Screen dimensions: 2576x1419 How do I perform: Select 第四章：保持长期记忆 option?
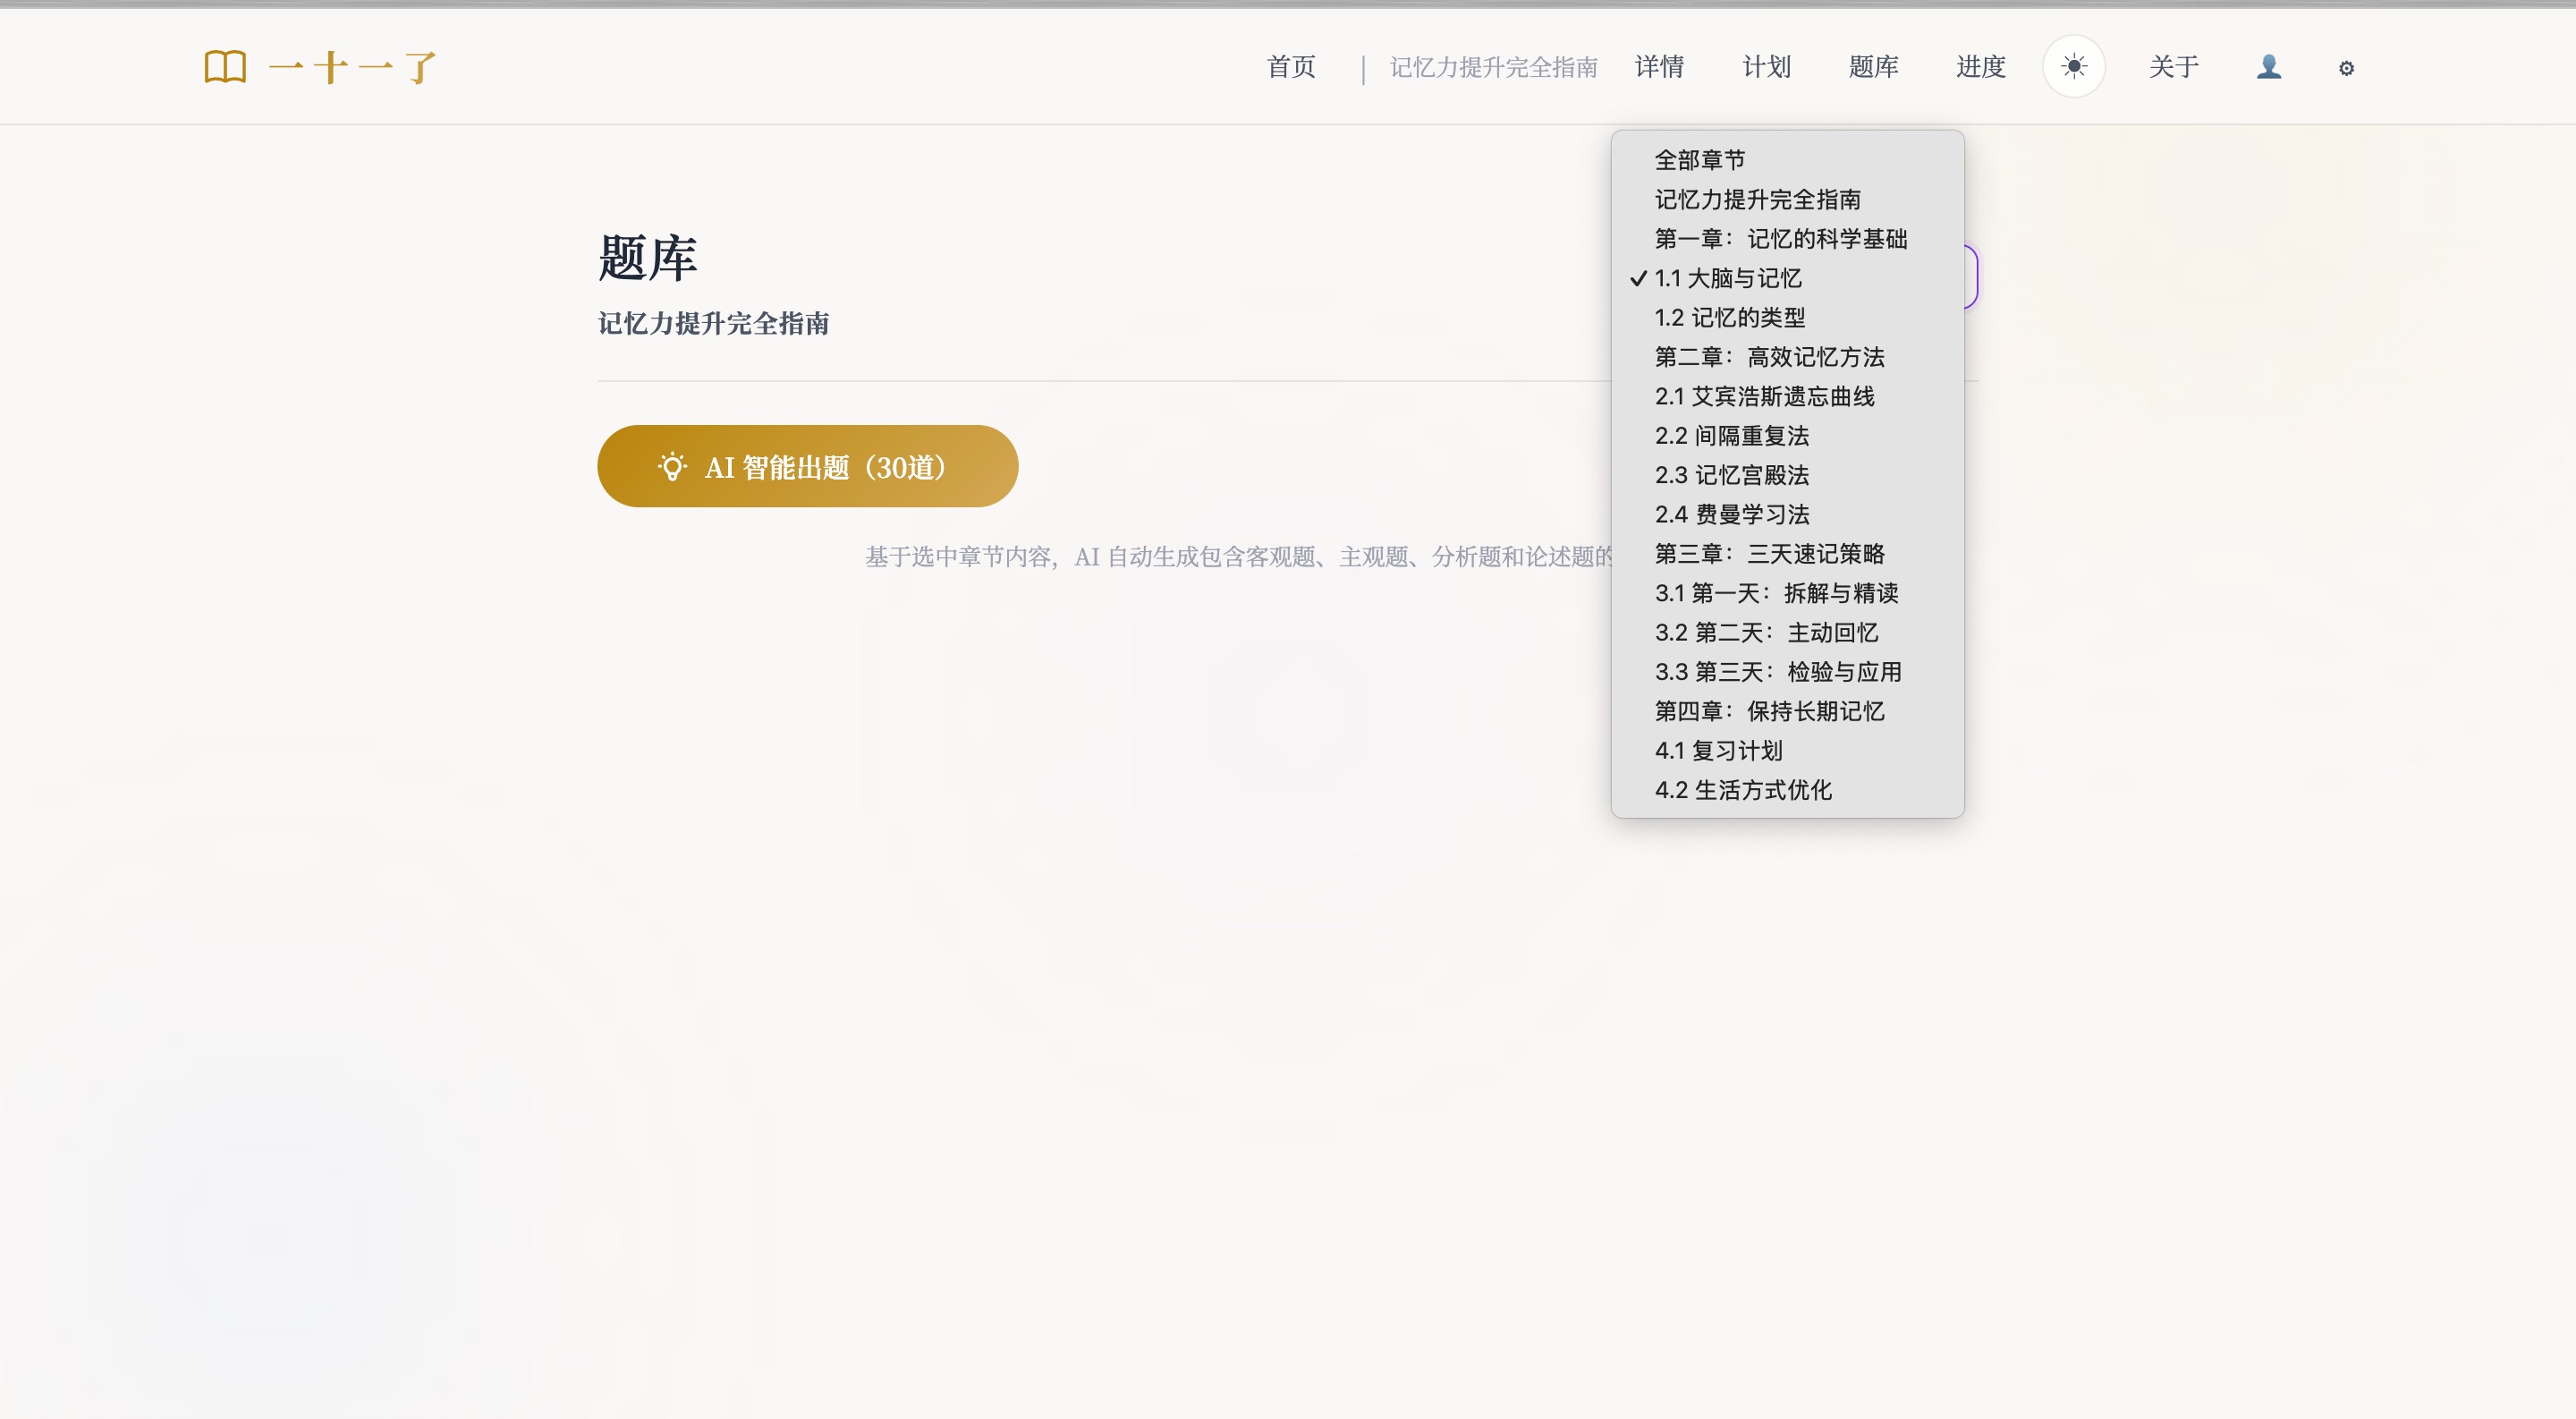click(1787, 711)
